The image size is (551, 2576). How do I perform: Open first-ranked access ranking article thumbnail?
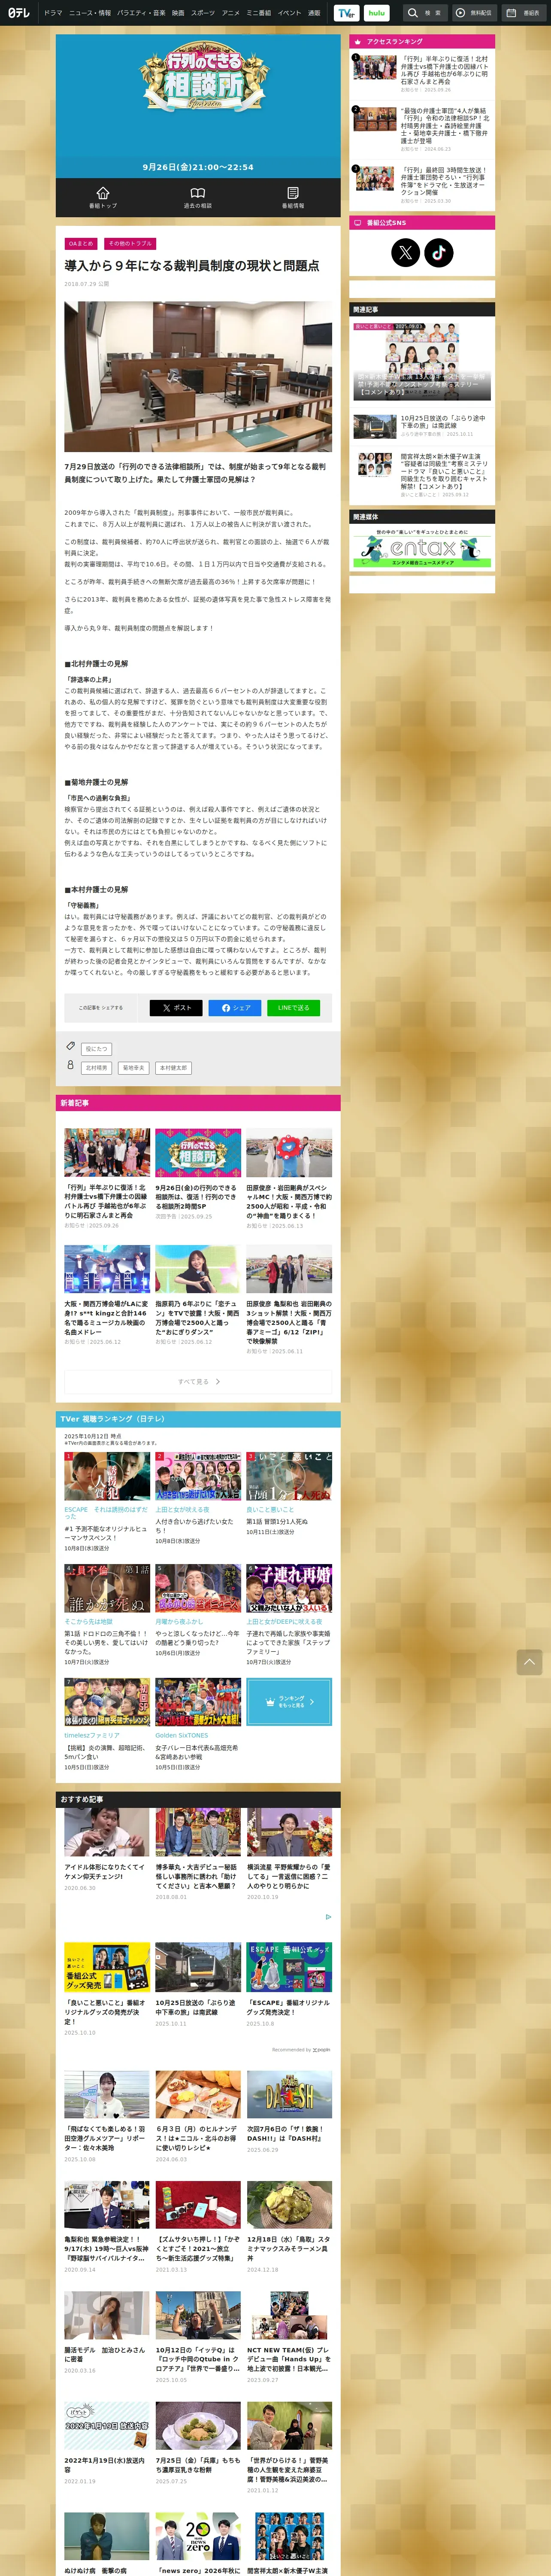point(374,67)
